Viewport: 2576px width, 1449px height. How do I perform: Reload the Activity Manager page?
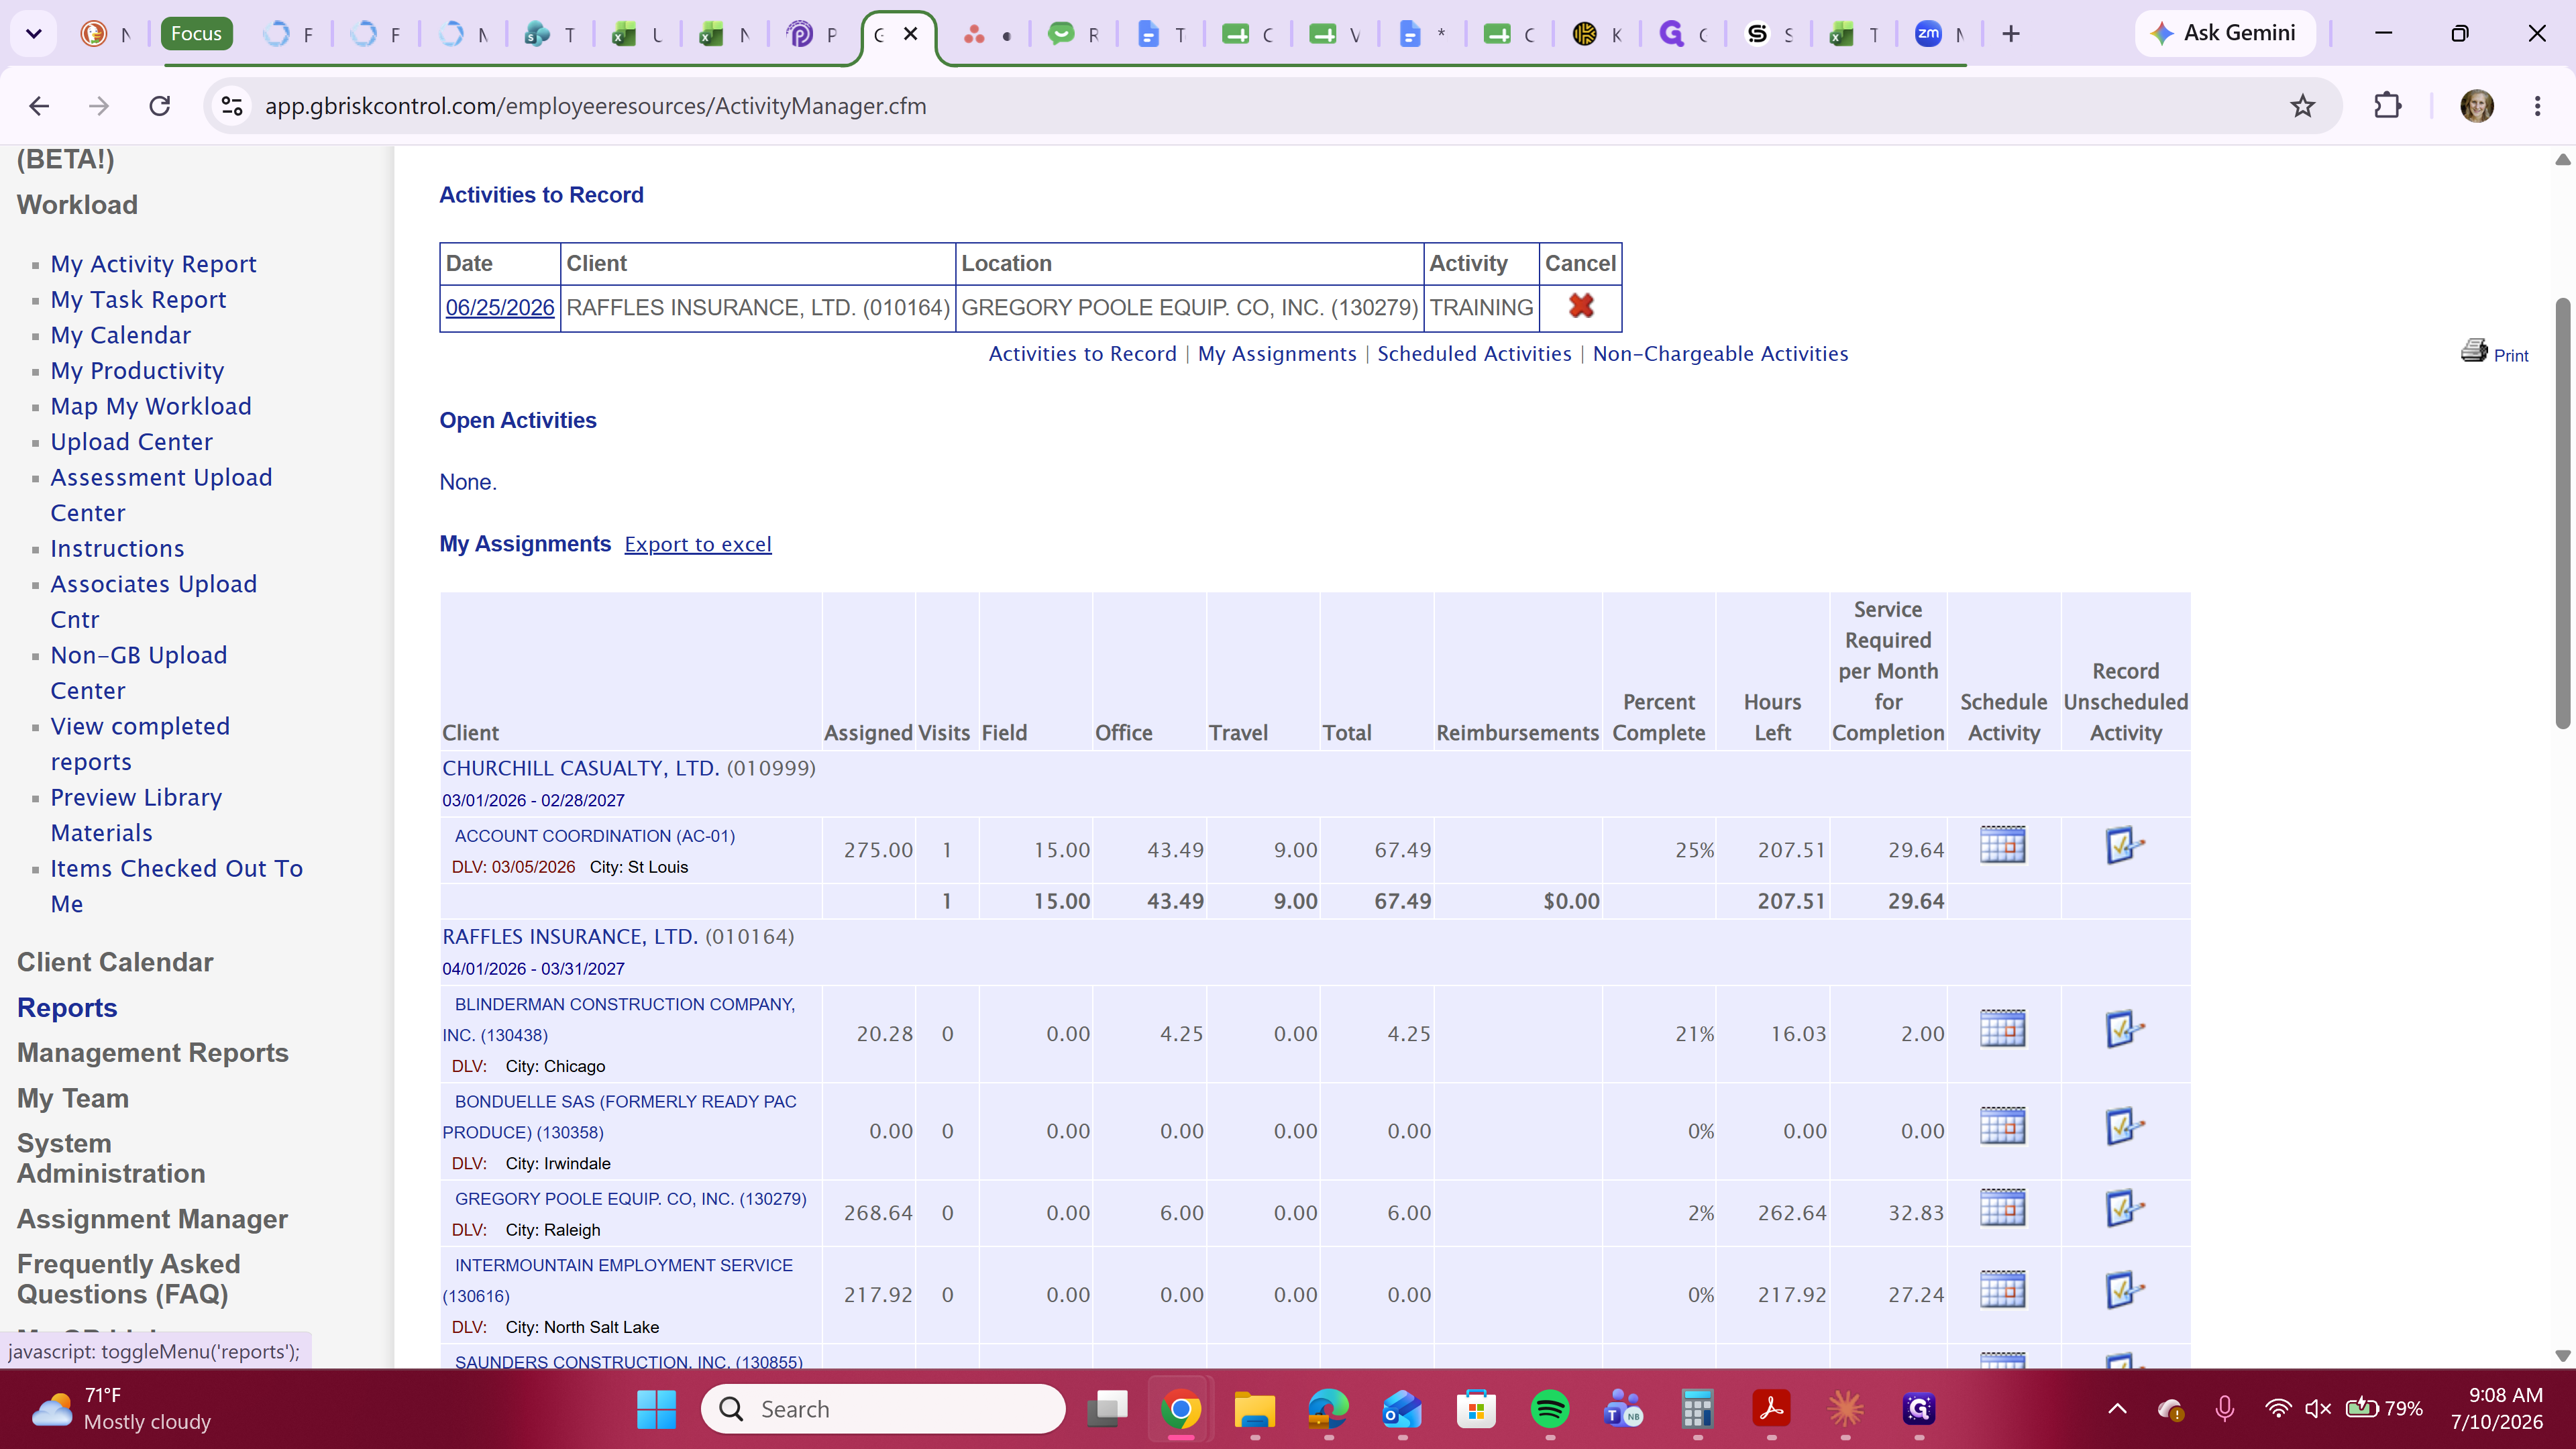160,106
